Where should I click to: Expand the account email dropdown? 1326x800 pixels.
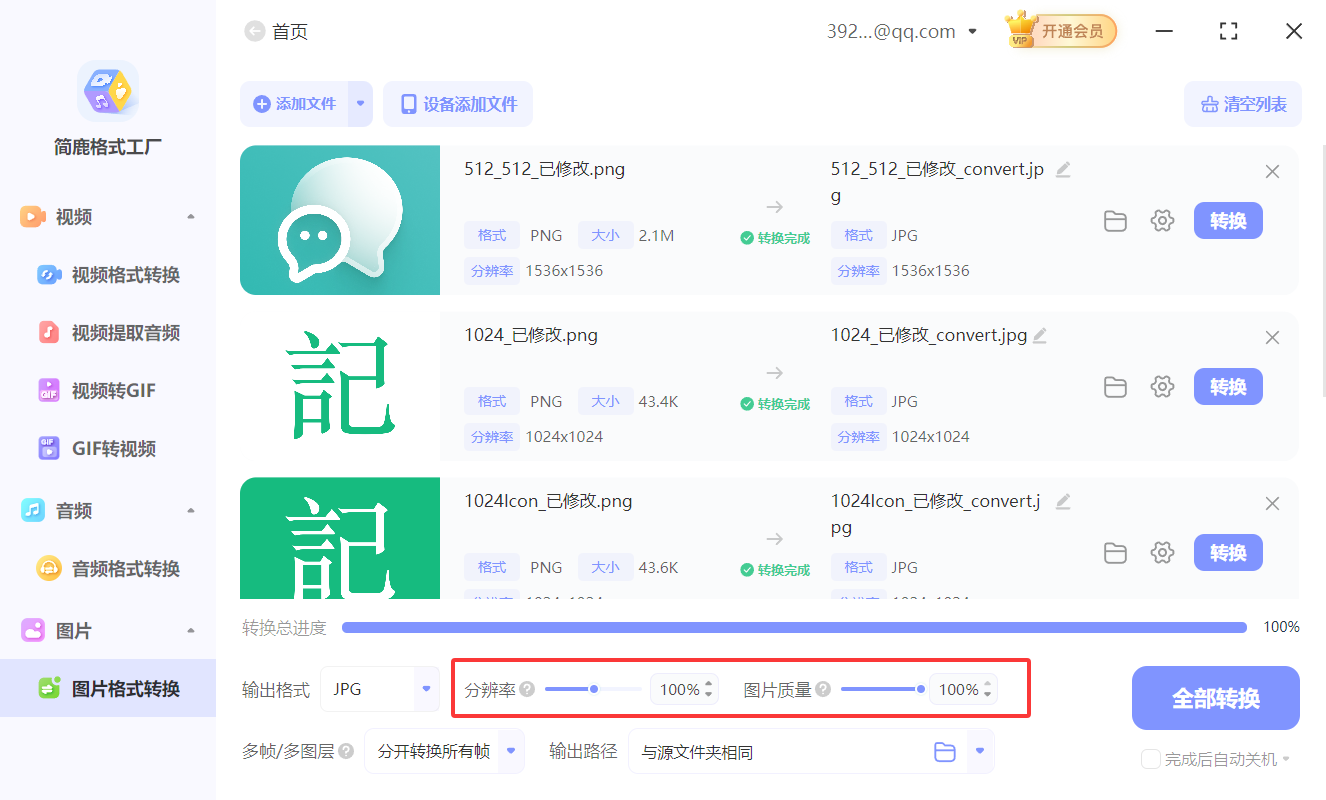(971, 31)
